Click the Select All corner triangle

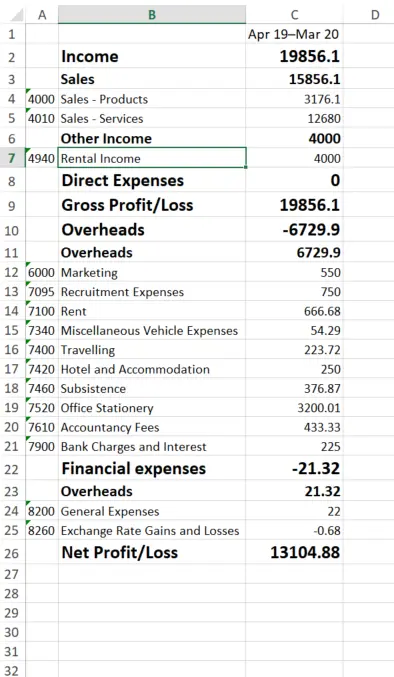click(16, 15)
